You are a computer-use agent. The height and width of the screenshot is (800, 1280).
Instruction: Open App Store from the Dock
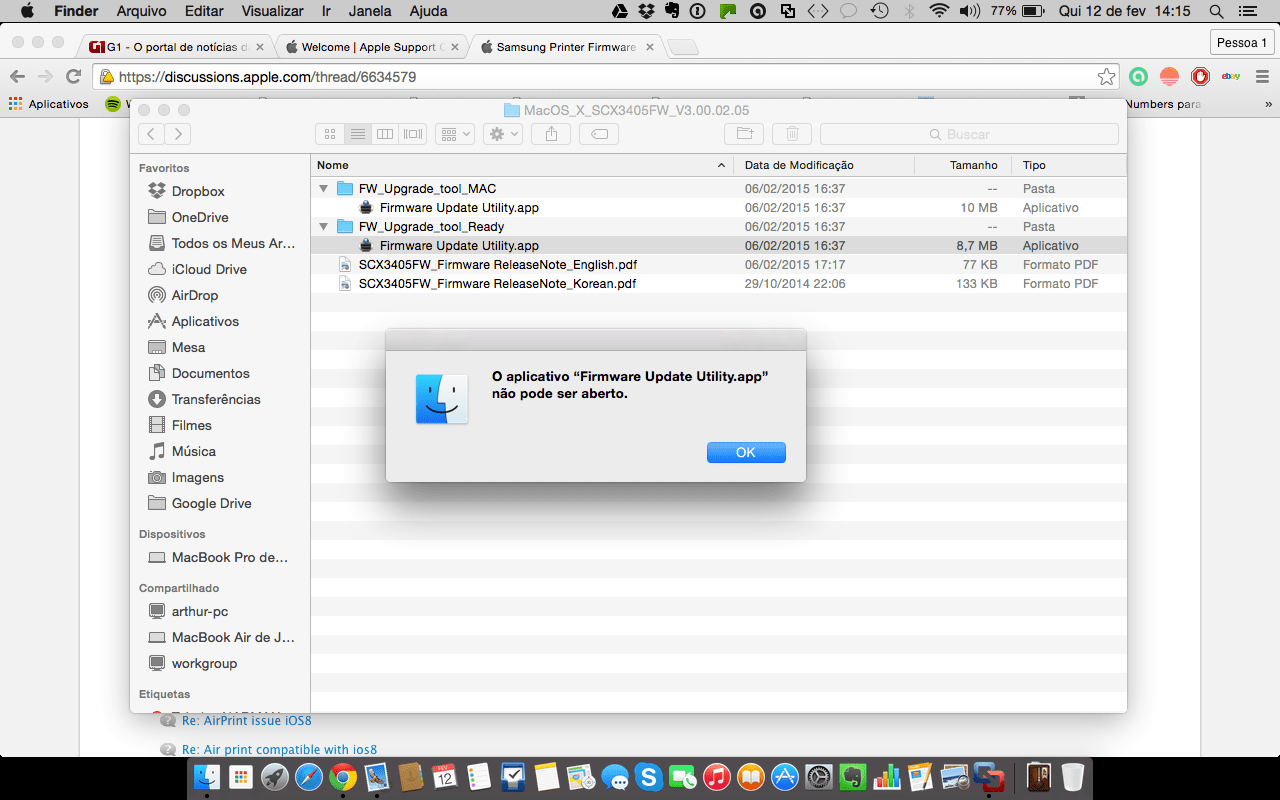click(785, 777)
